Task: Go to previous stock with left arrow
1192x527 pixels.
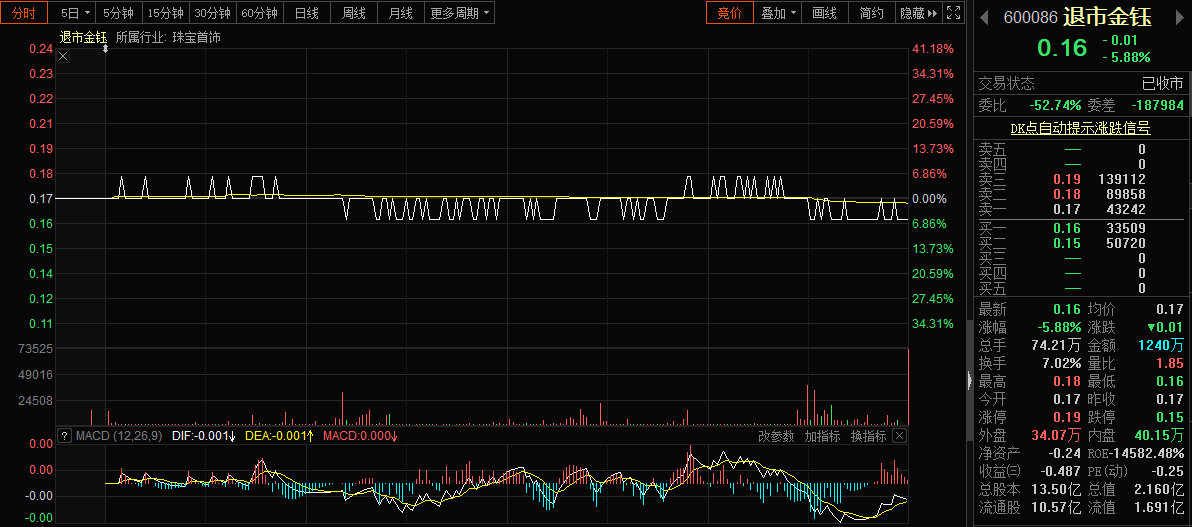Action: pyautogui.click(x=982, y=17)
